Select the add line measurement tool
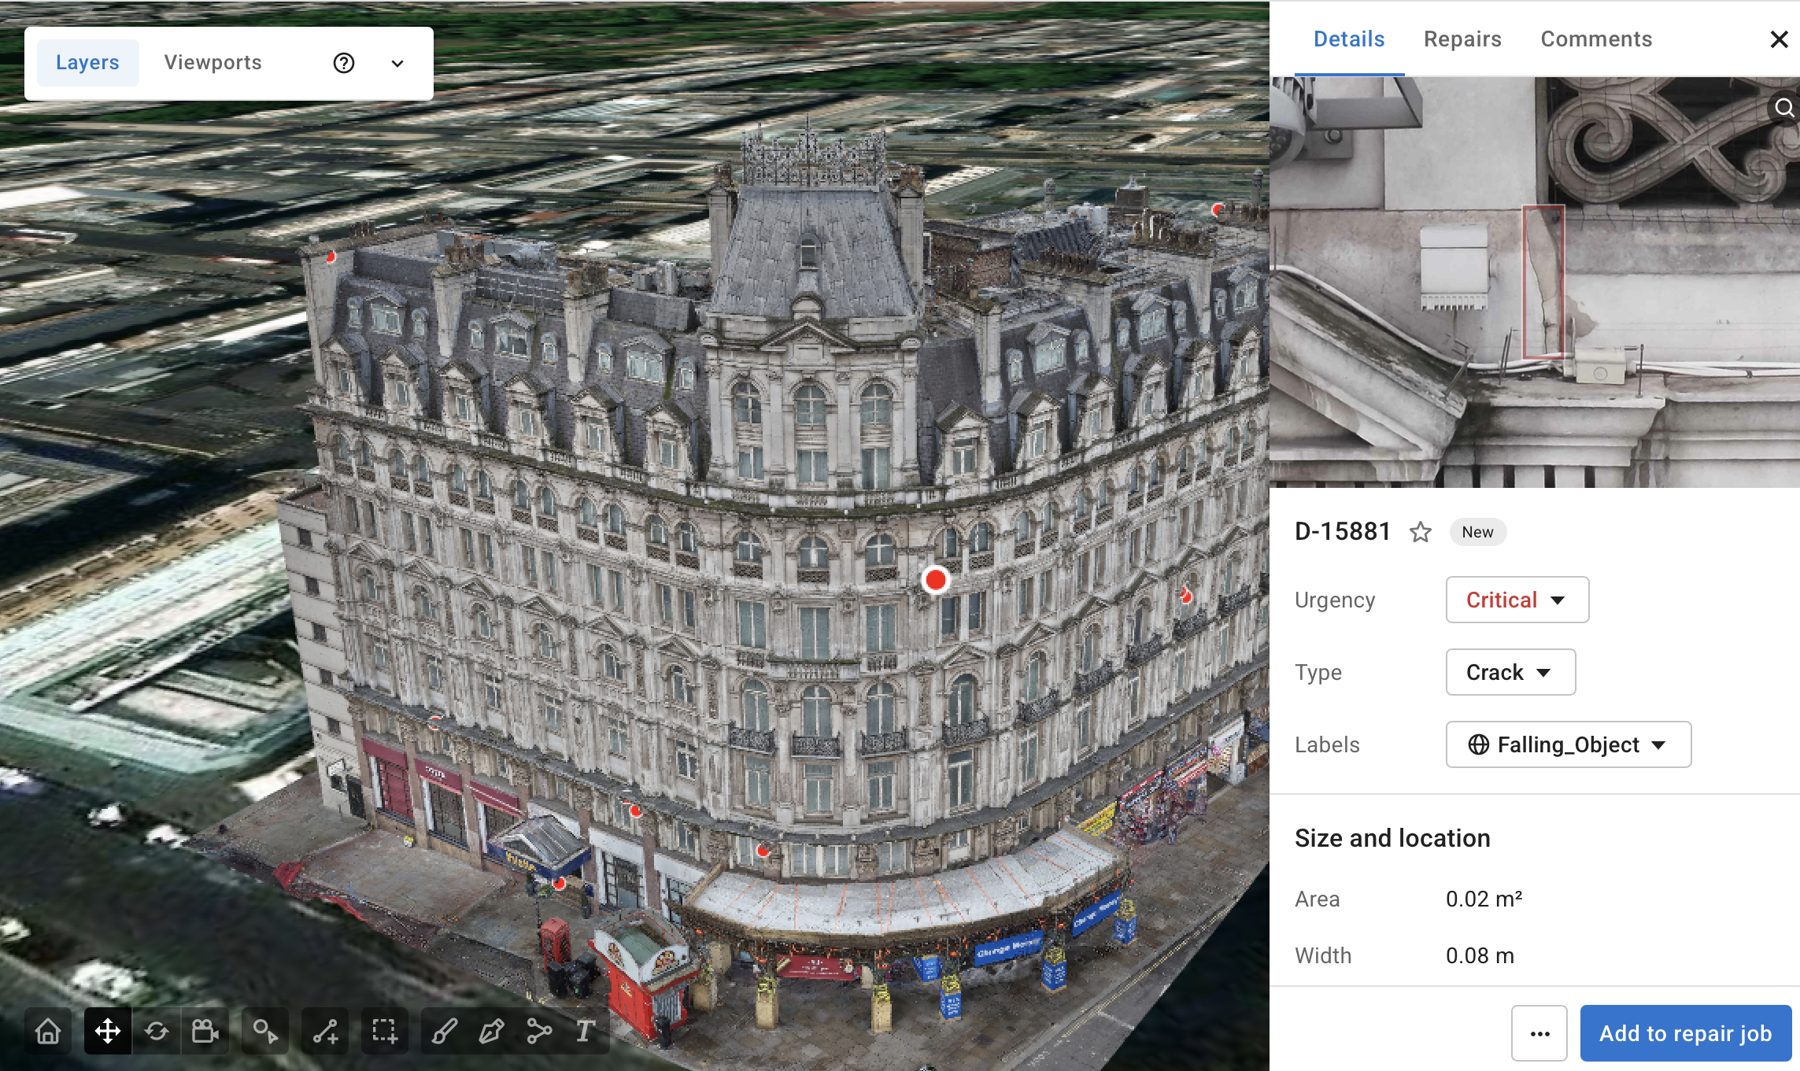This screenshot has width=1800, height=1071. point(325,1031)
